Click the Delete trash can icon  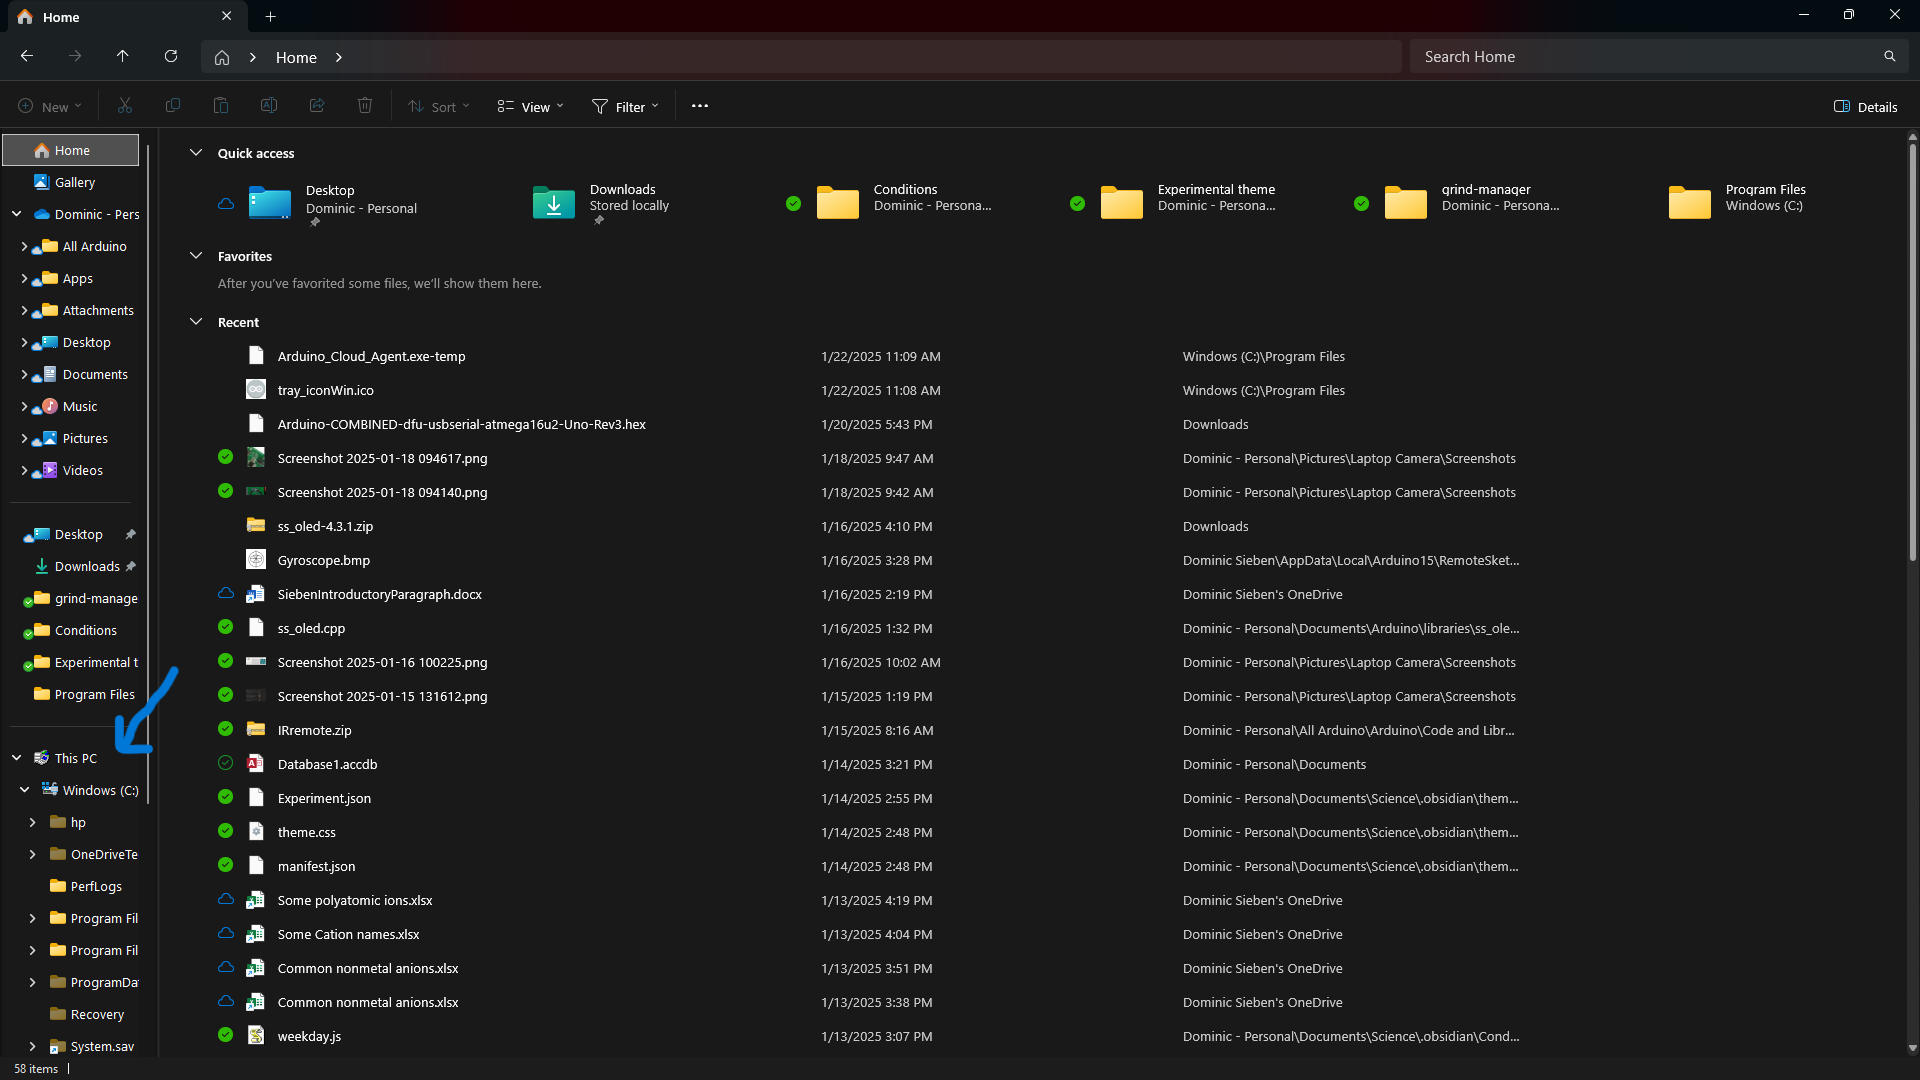click(x=365, y=106)
